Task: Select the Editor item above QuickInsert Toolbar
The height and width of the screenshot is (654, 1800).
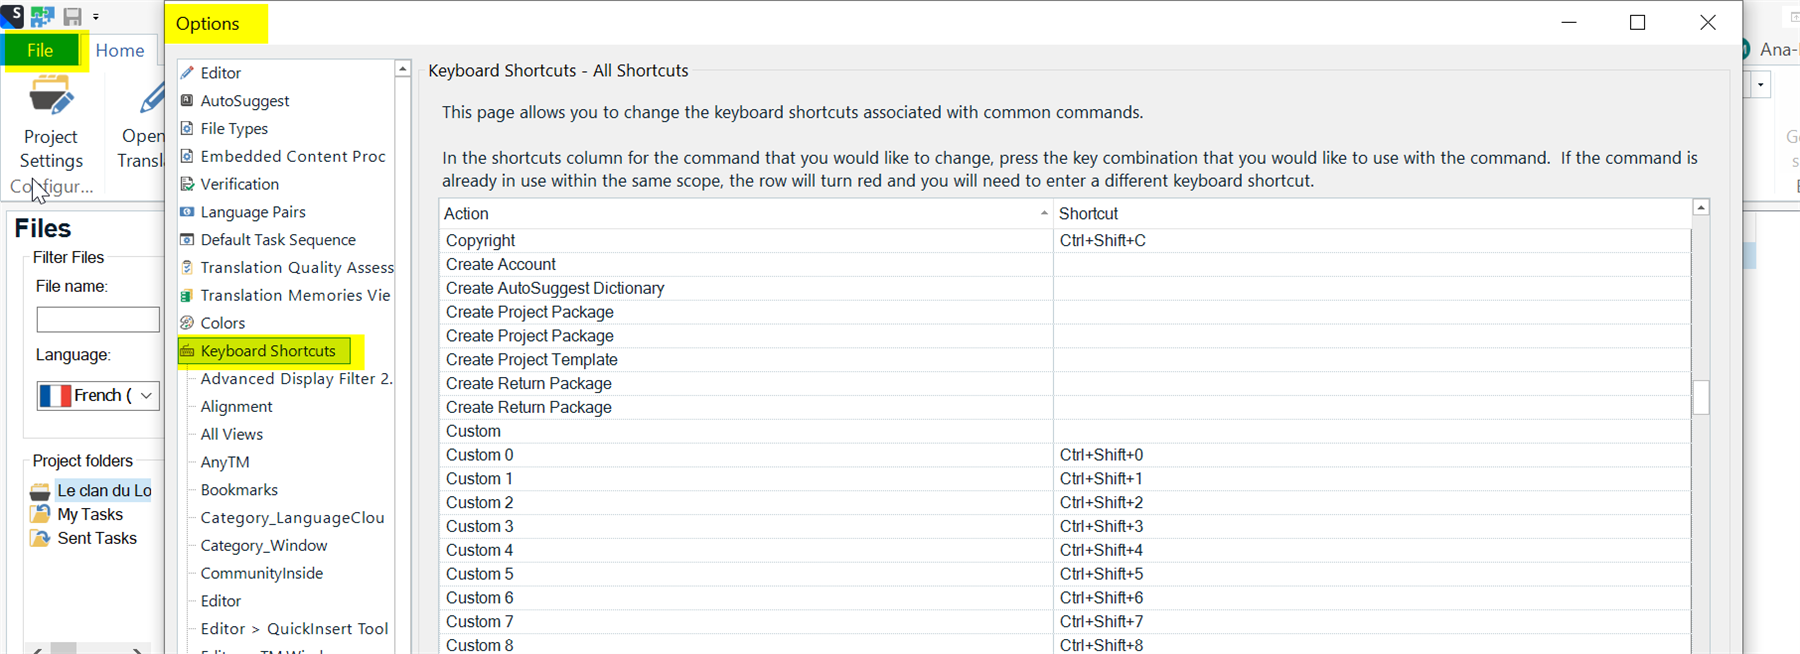Action: click(221, 601)
